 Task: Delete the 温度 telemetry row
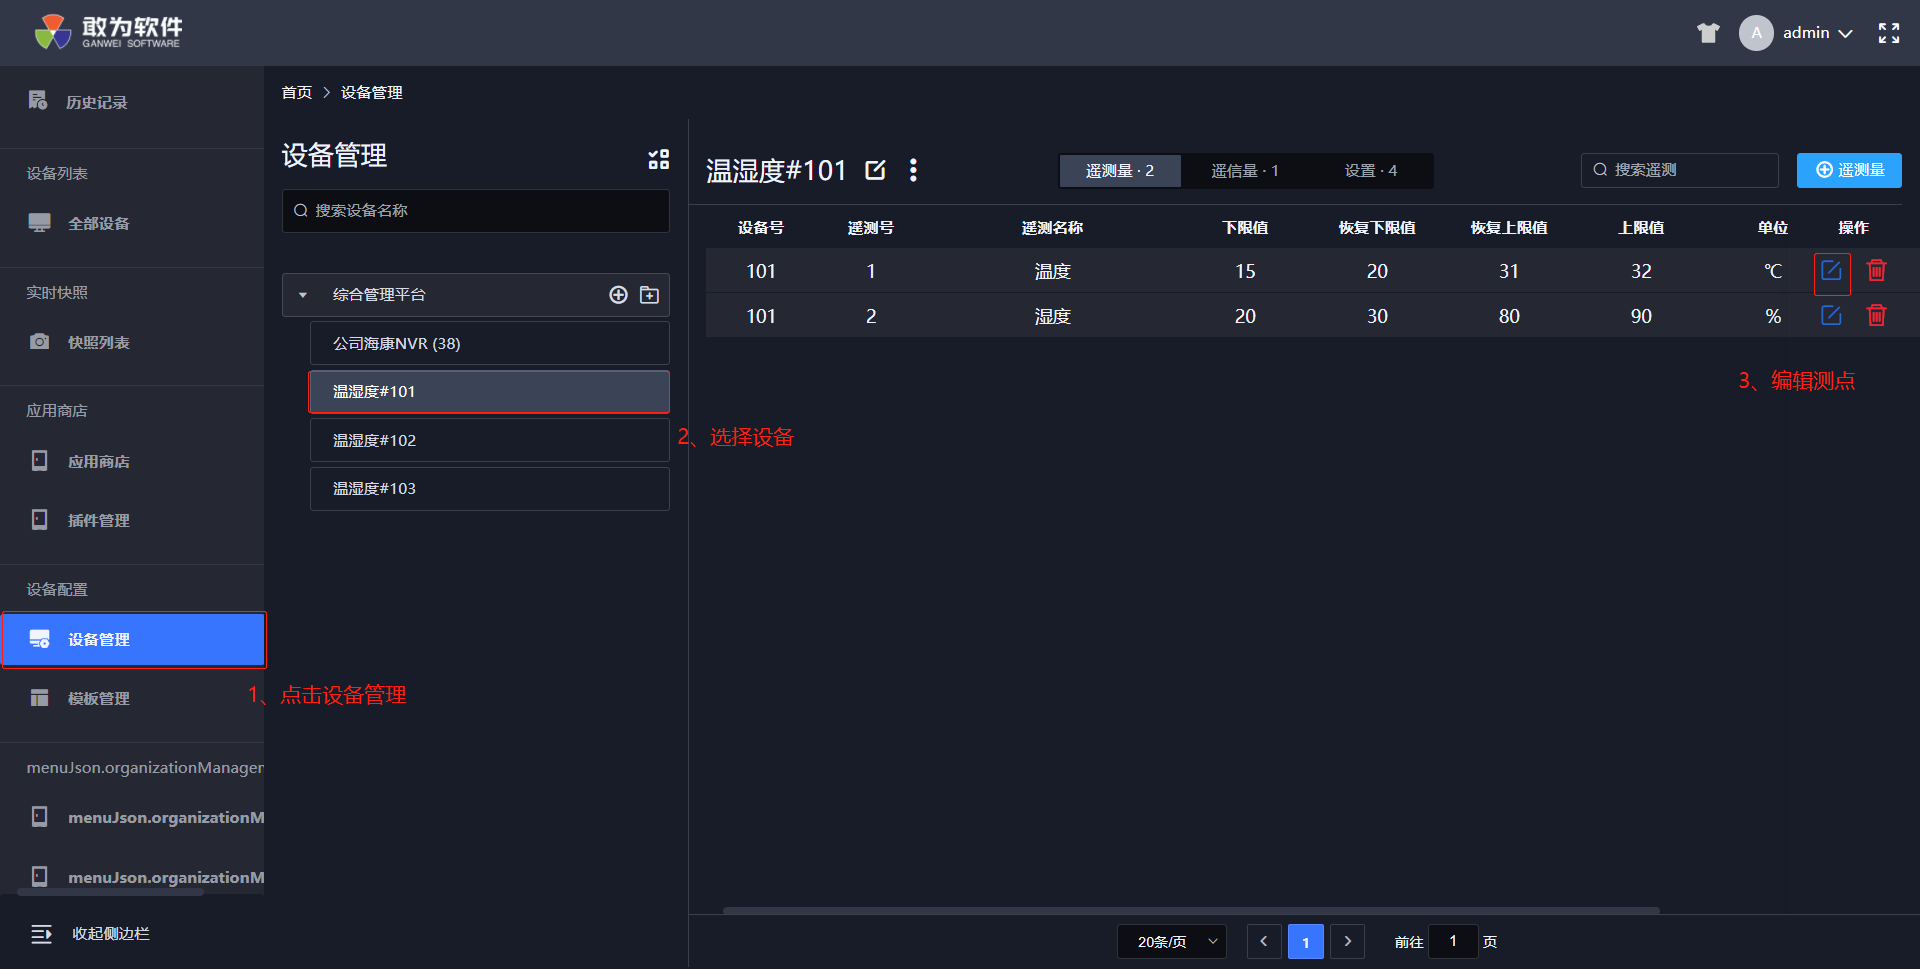click(1877, 271)
